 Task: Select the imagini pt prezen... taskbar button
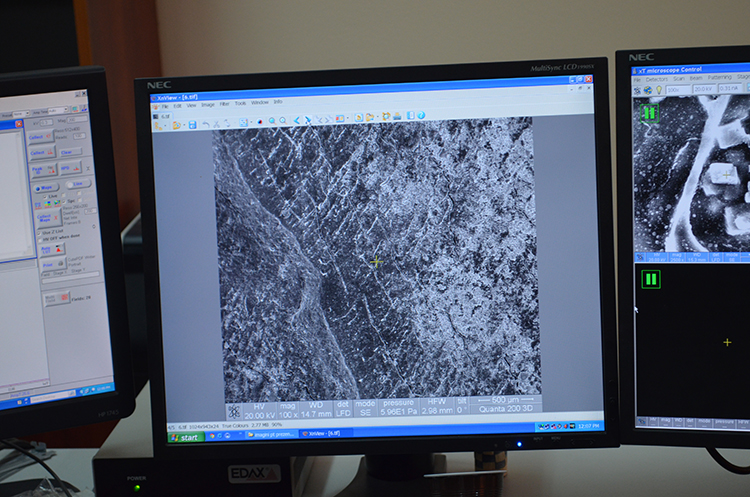272,434
